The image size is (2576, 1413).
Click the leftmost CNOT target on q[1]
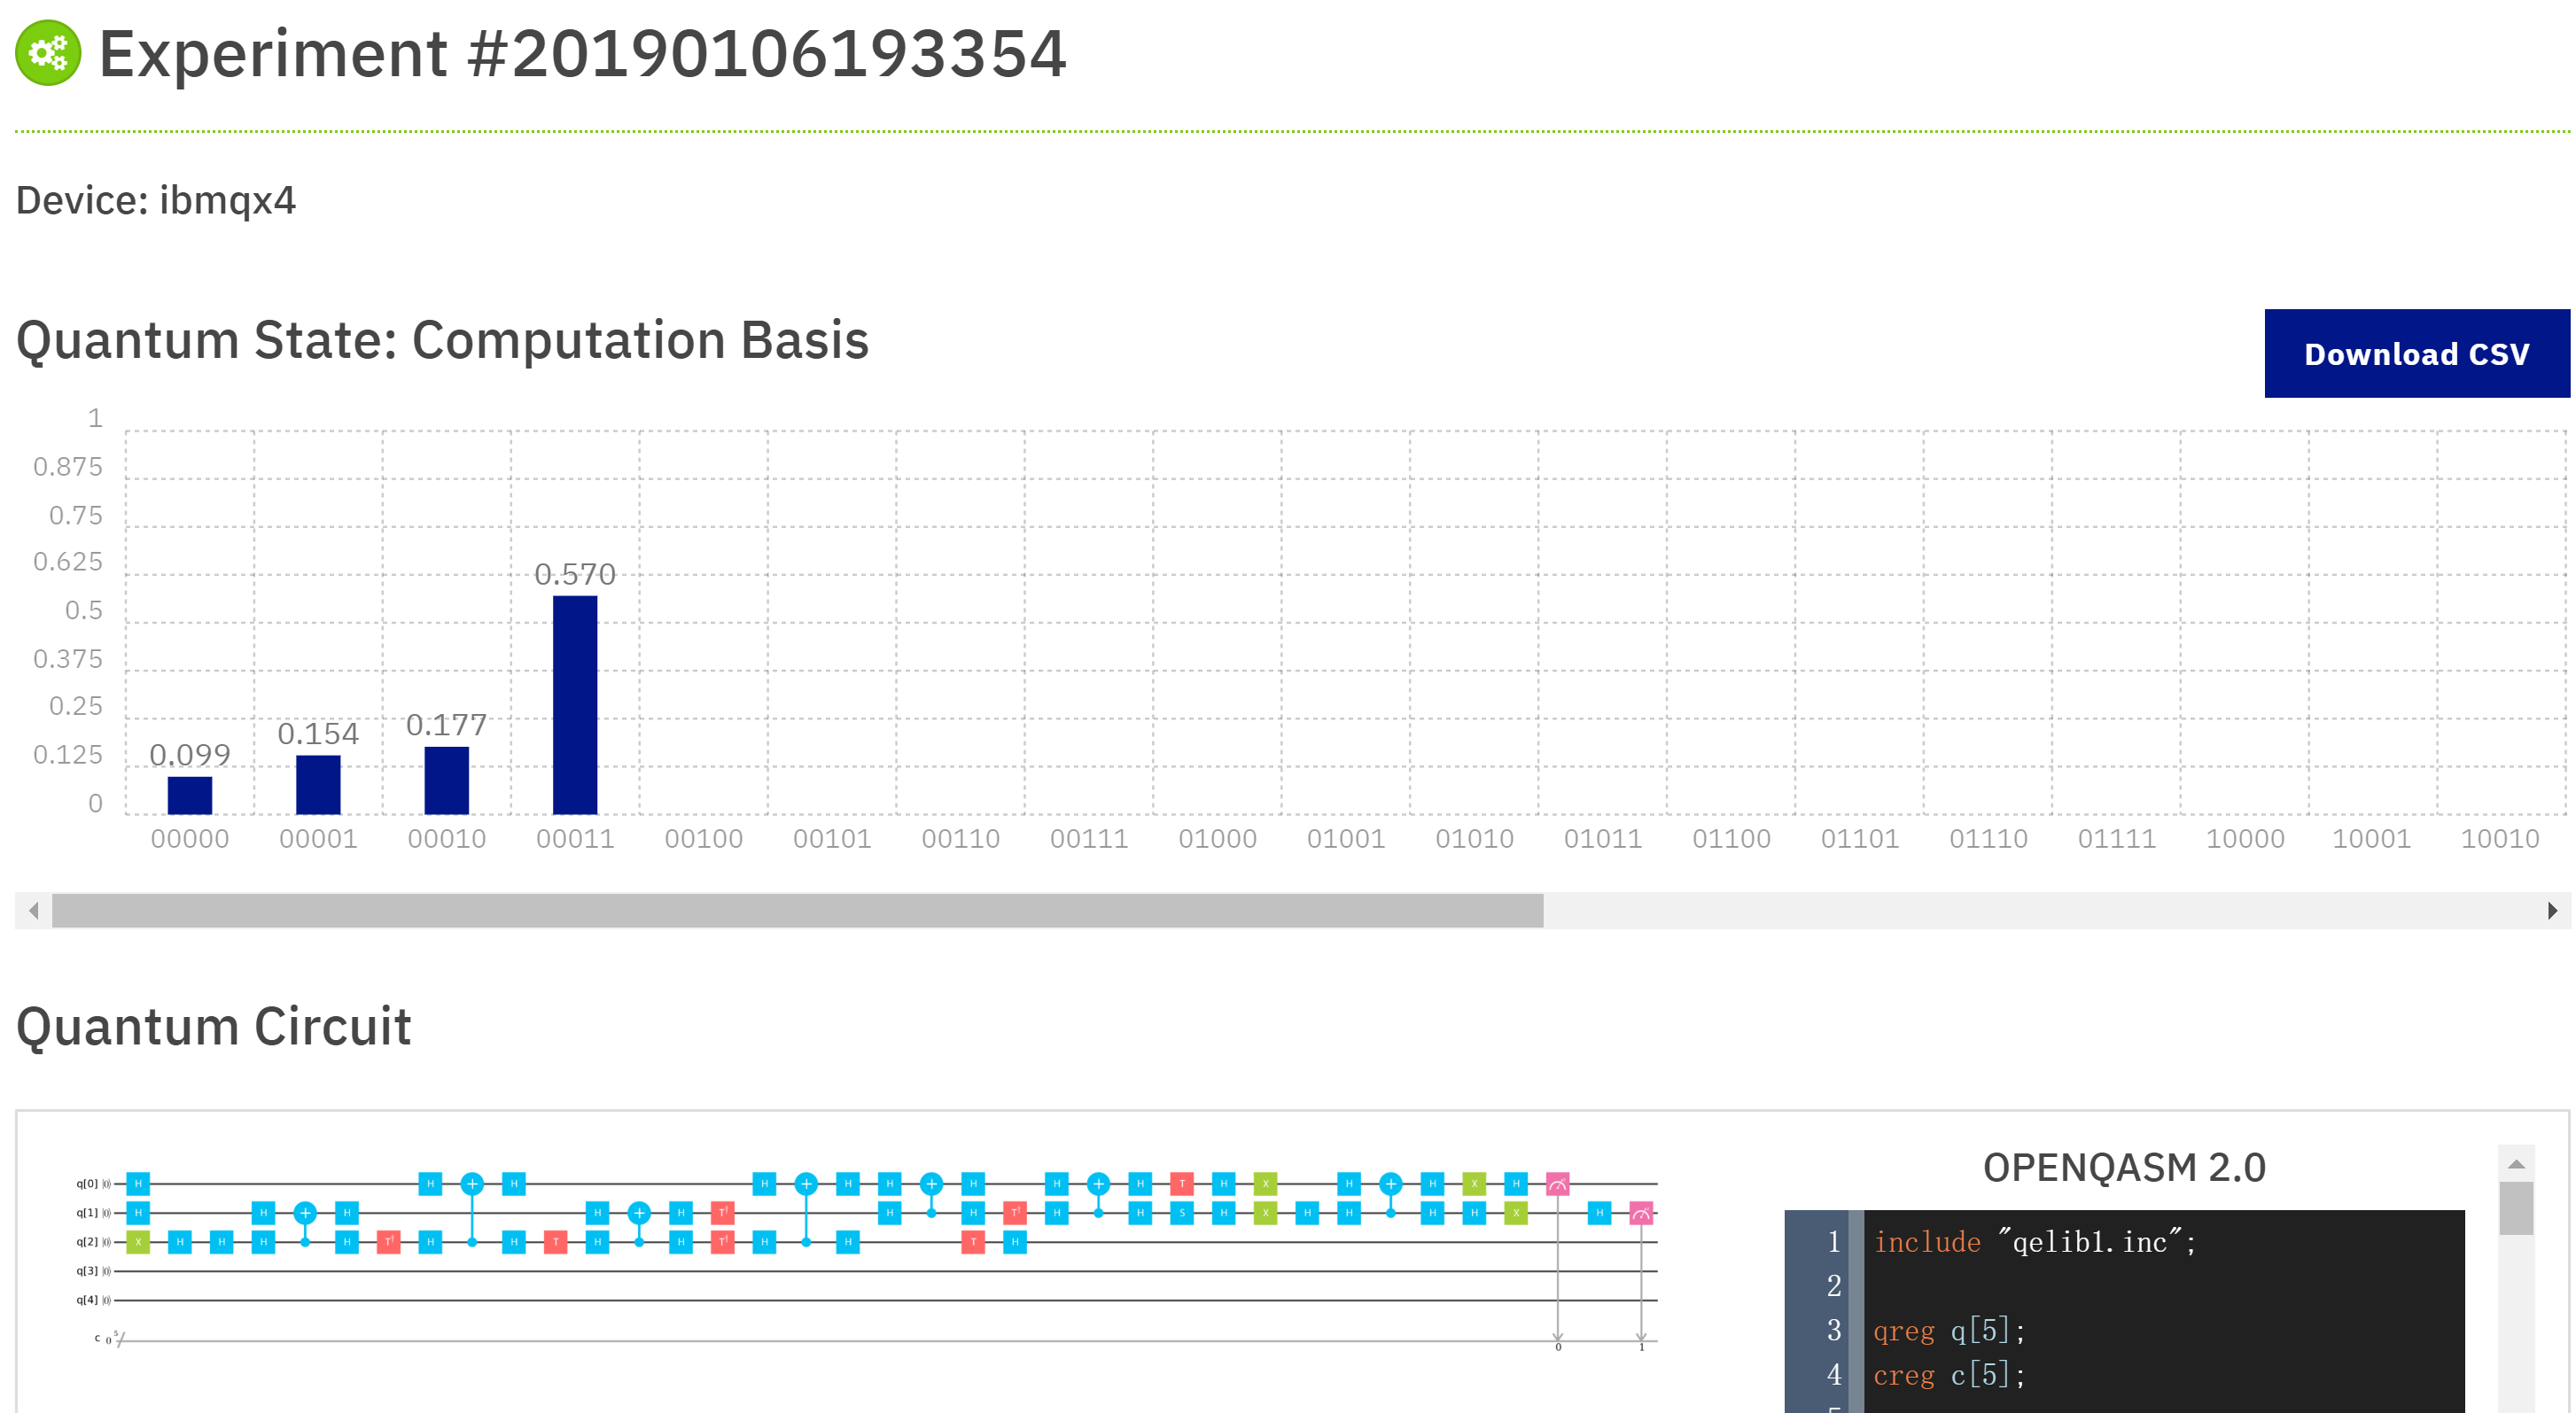click(305, 1213)
